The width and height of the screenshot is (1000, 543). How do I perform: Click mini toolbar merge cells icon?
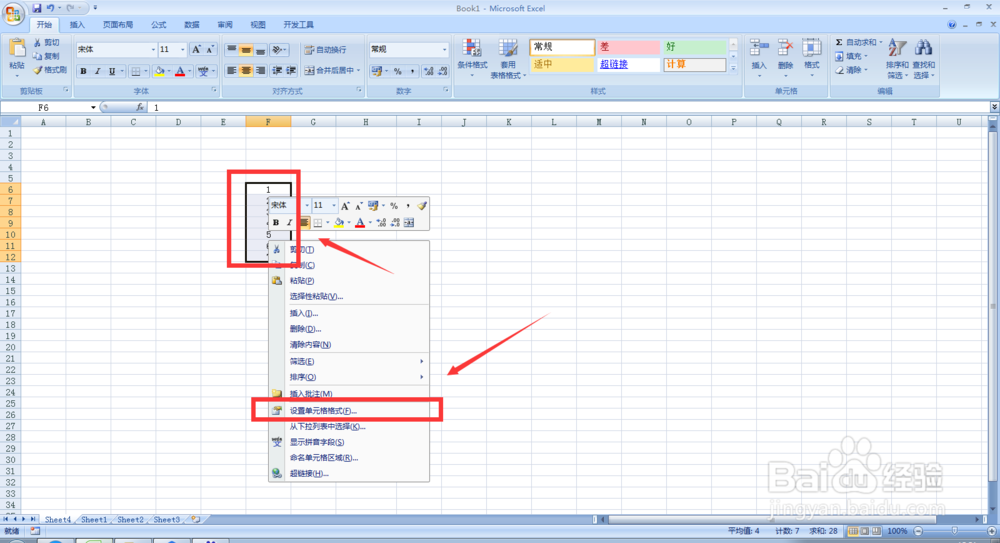[409, 222]
